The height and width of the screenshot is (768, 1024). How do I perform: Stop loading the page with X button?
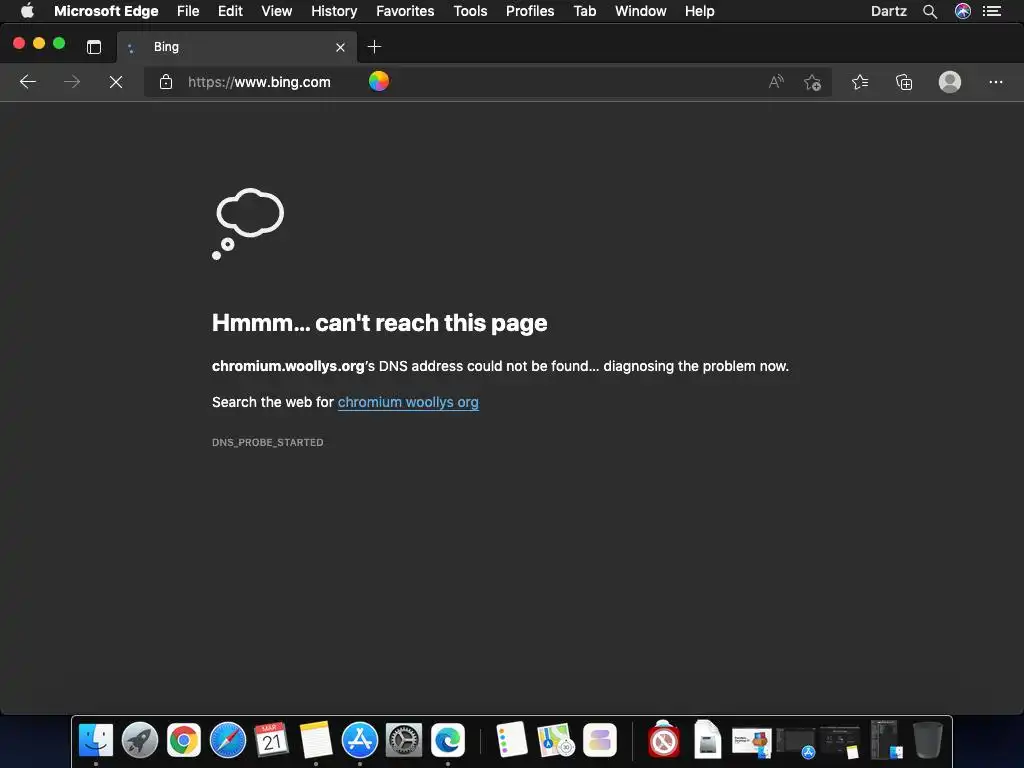[x=116, y=82]
